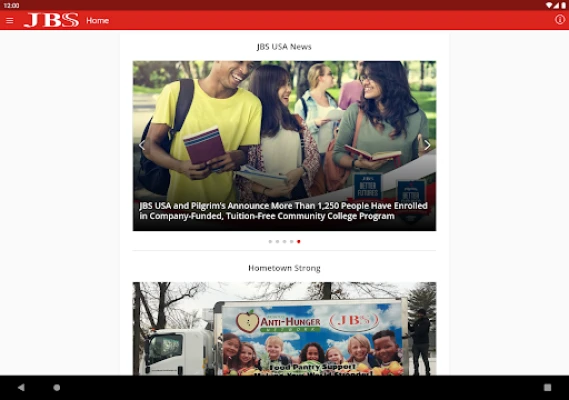Select the third carousel dot indicator
569x400 pixels.
pyautogui.click(x=284, y=241)
